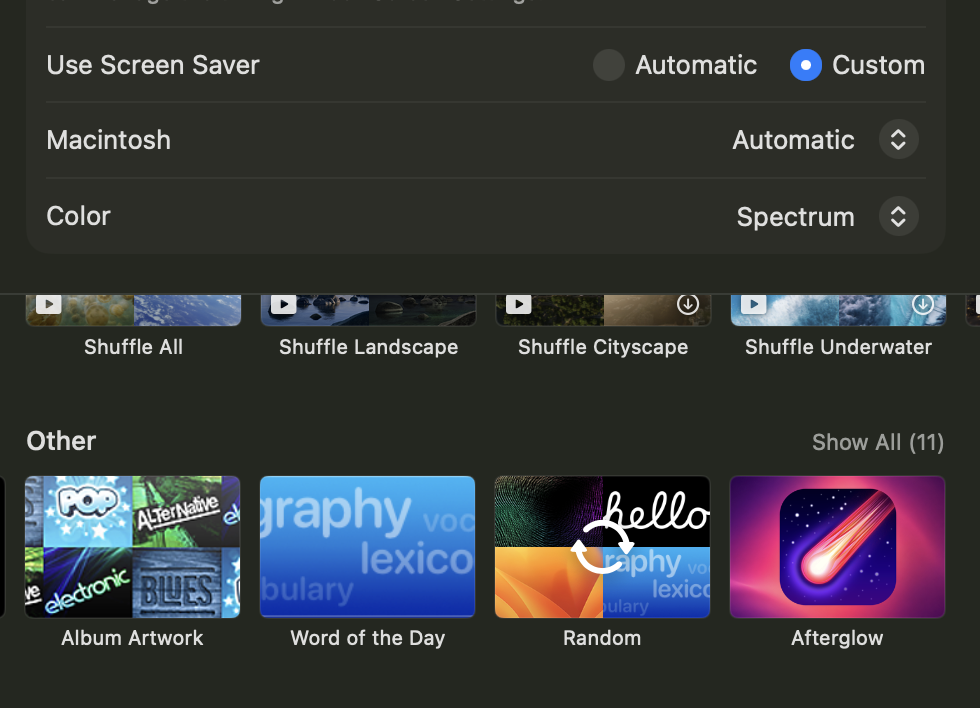Select the Automatic radio button

(609, 65)
